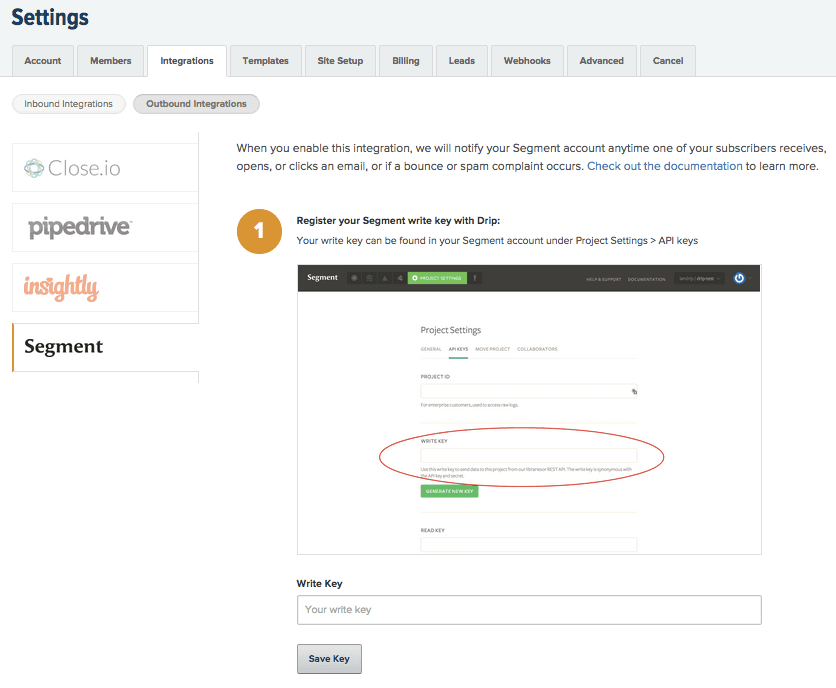
Task: Click the orange step 1 badge
Action: tap(259, 231)
